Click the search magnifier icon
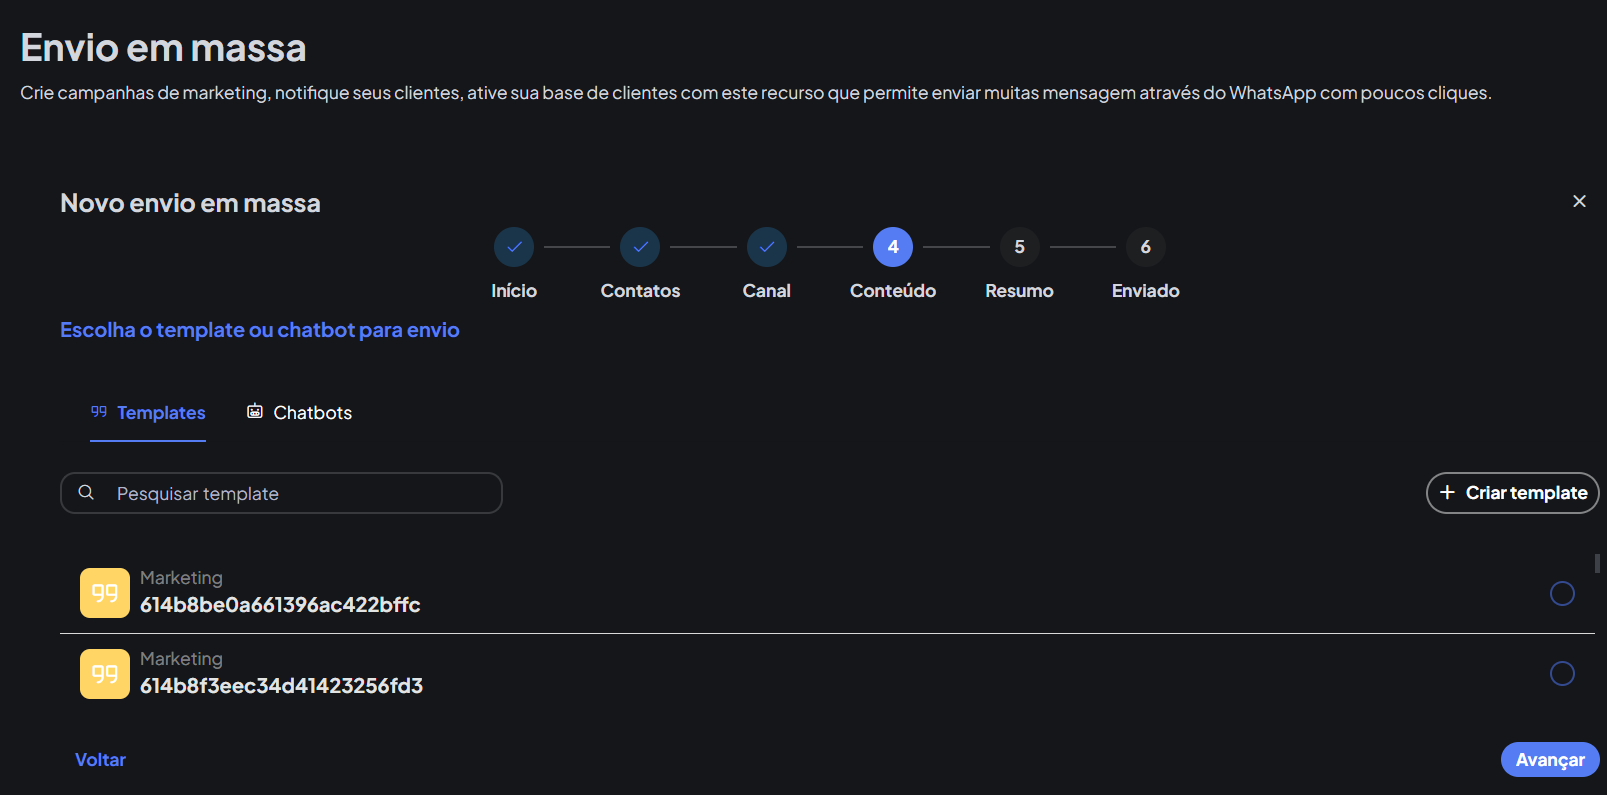 [87, 493]
